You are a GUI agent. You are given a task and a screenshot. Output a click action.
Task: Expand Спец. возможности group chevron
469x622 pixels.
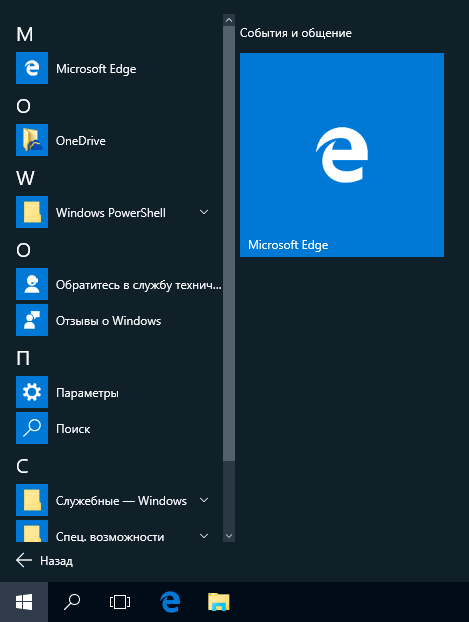coord(204,536)
